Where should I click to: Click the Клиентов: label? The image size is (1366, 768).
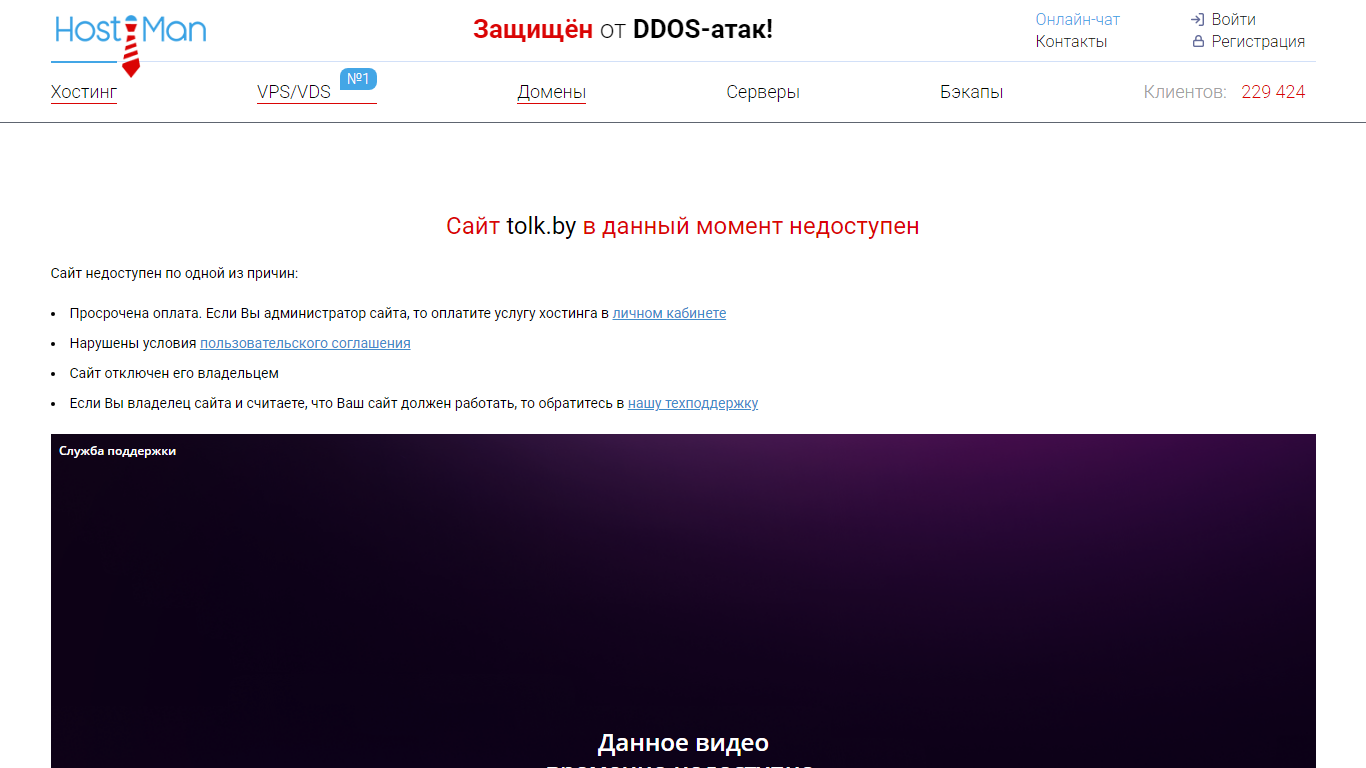(1185, 92)
